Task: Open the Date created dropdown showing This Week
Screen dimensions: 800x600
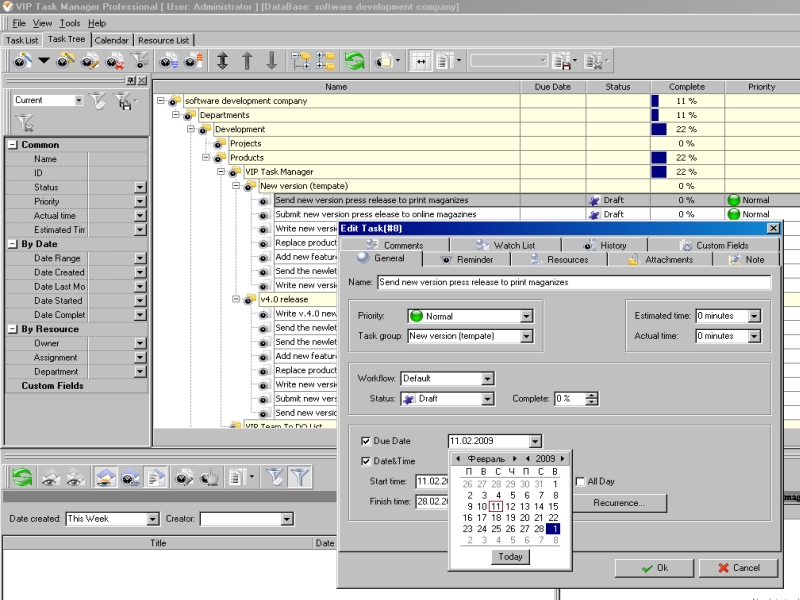Action: pos(152,519)
